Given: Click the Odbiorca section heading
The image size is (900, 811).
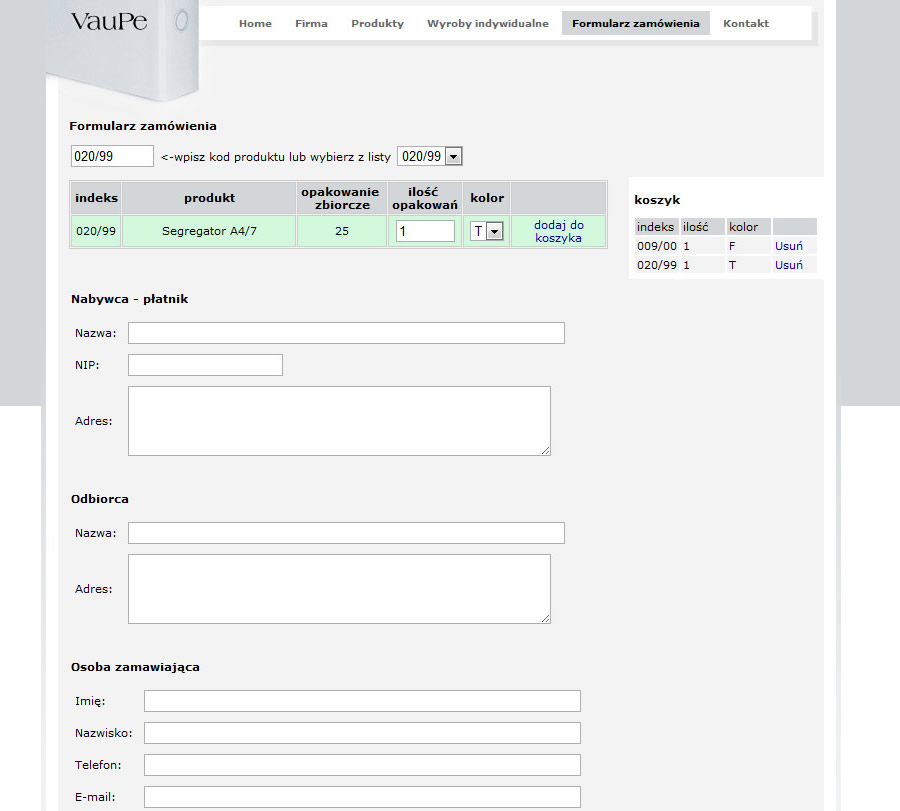Looking at the screenshot, I should pyautogui.click(x=100, y=499).
